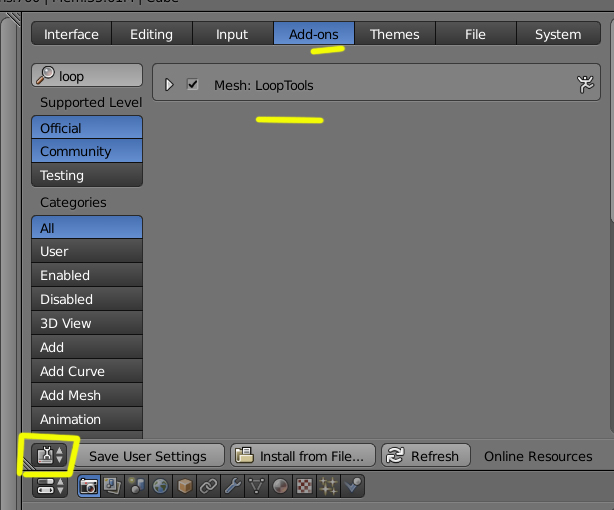Open the Scene properties icon
This screenshot has width=614, height=510.
tap(136, 486)
